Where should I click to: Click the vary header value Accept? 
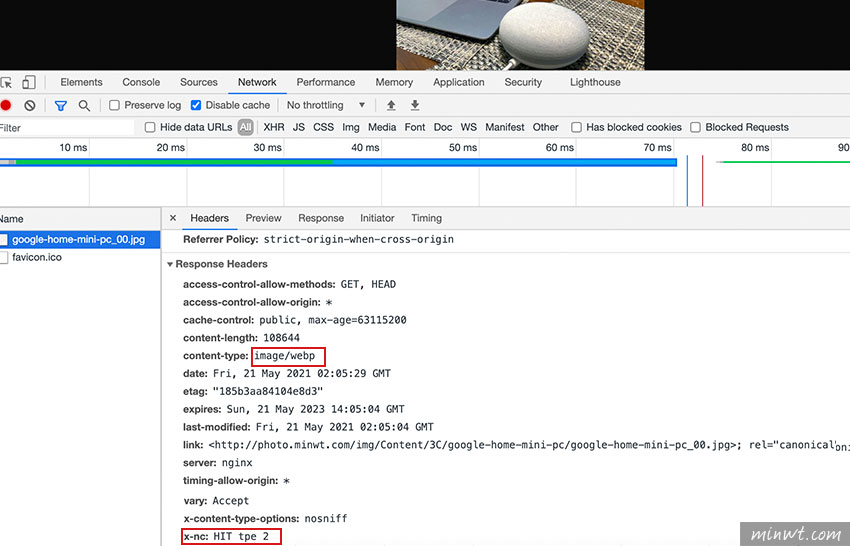[x=230, y=501]
